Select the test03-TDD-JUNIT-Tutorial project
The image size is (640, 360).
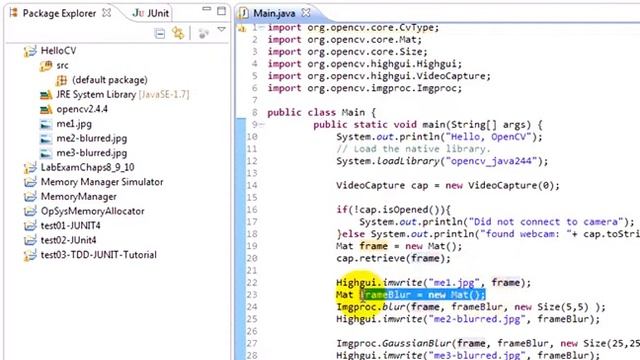pyautogui.click(x=98, y=255)
